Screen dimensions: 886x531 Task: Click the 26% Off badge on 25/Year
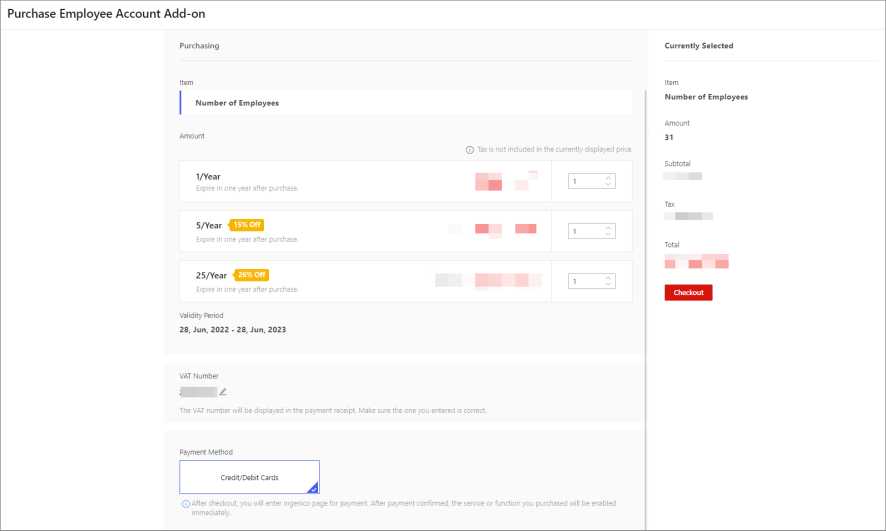tap(250, 275)
